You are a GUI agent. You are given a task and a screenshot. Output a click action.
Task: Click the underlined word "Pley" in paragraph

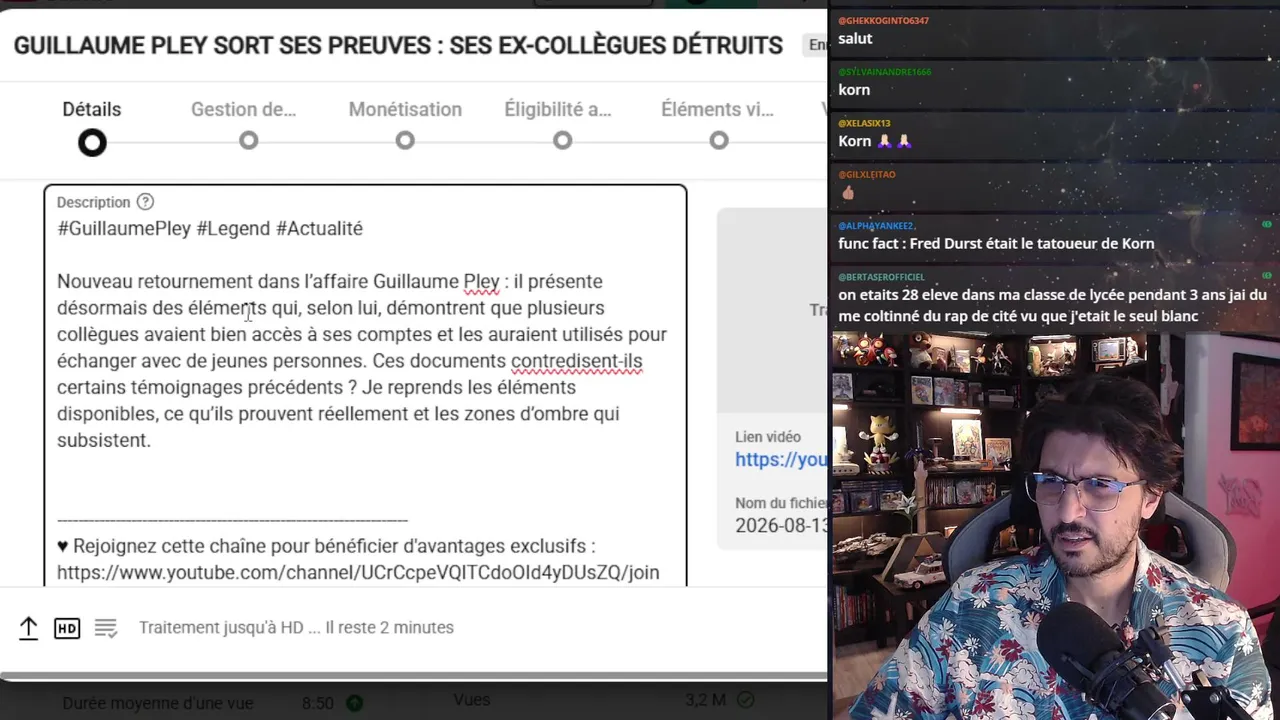coord(481,282)
